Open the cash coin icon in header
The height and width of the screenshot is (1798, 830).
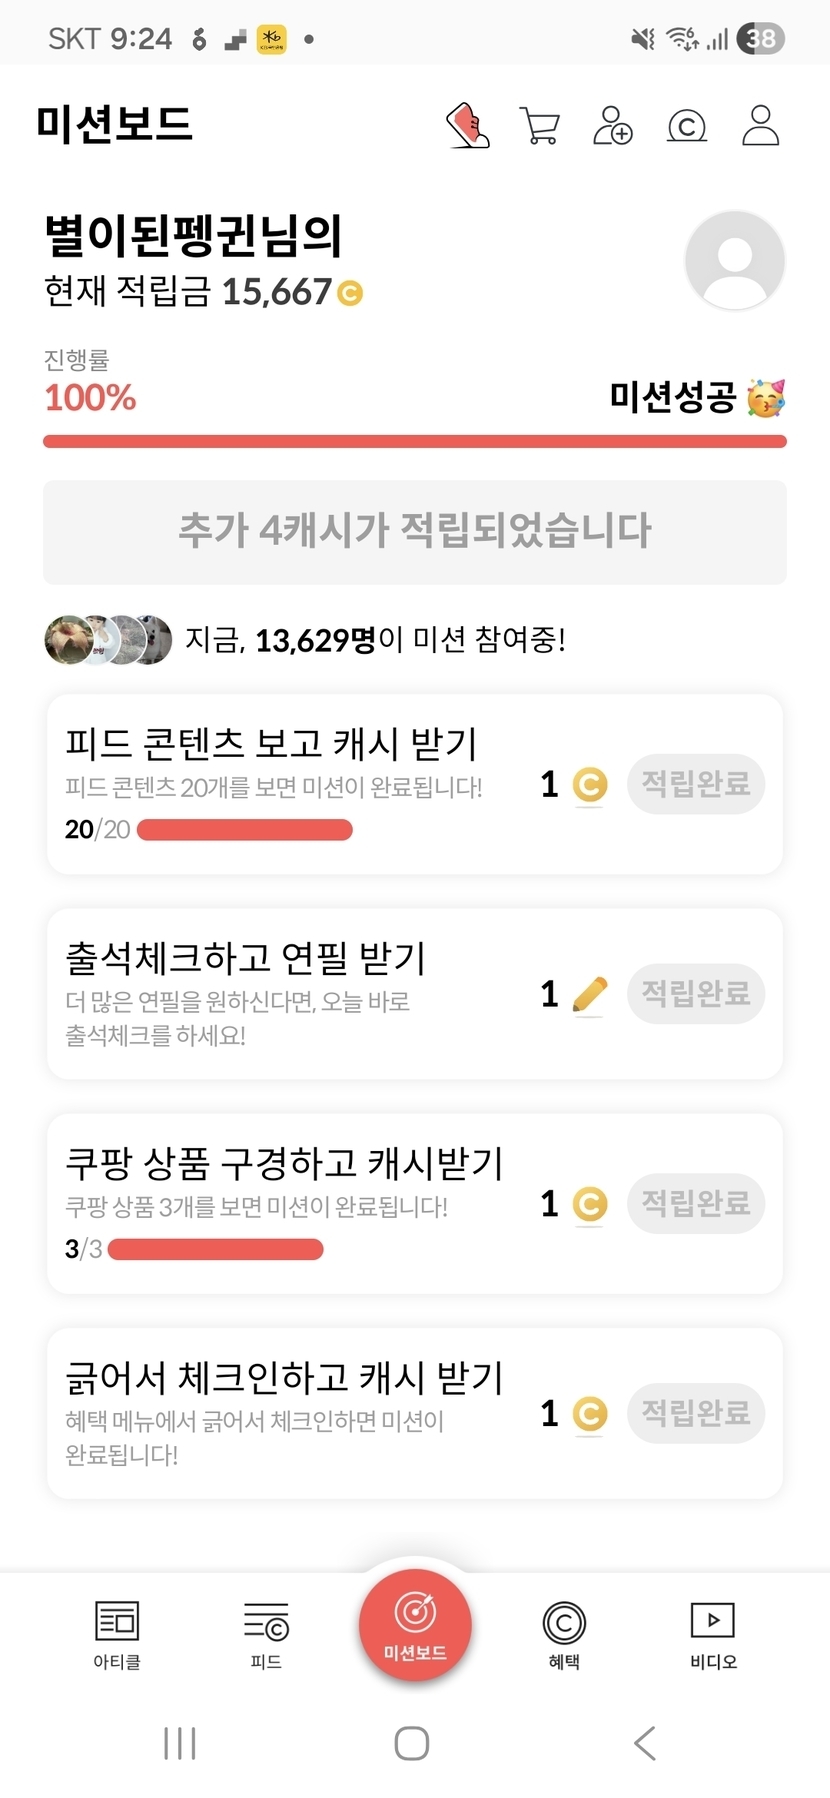[686, 127]
